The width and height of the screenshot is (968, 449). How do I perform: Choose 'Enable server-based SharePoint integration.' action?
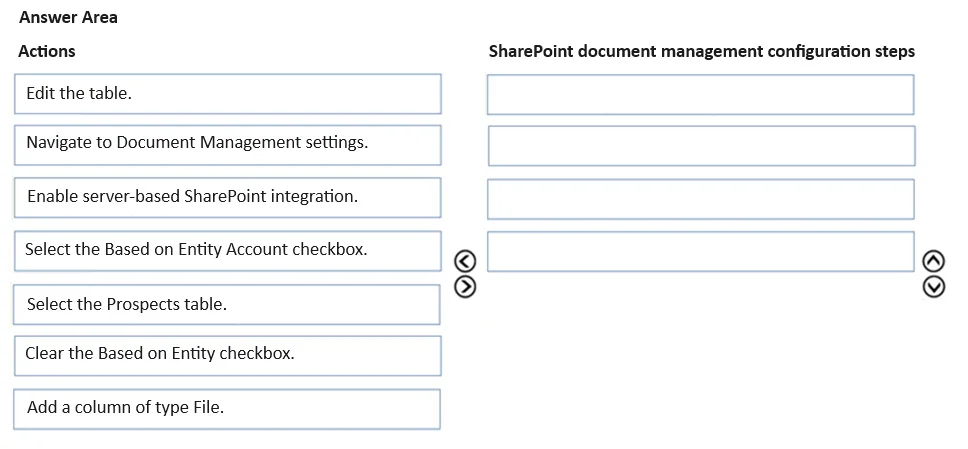228,198
